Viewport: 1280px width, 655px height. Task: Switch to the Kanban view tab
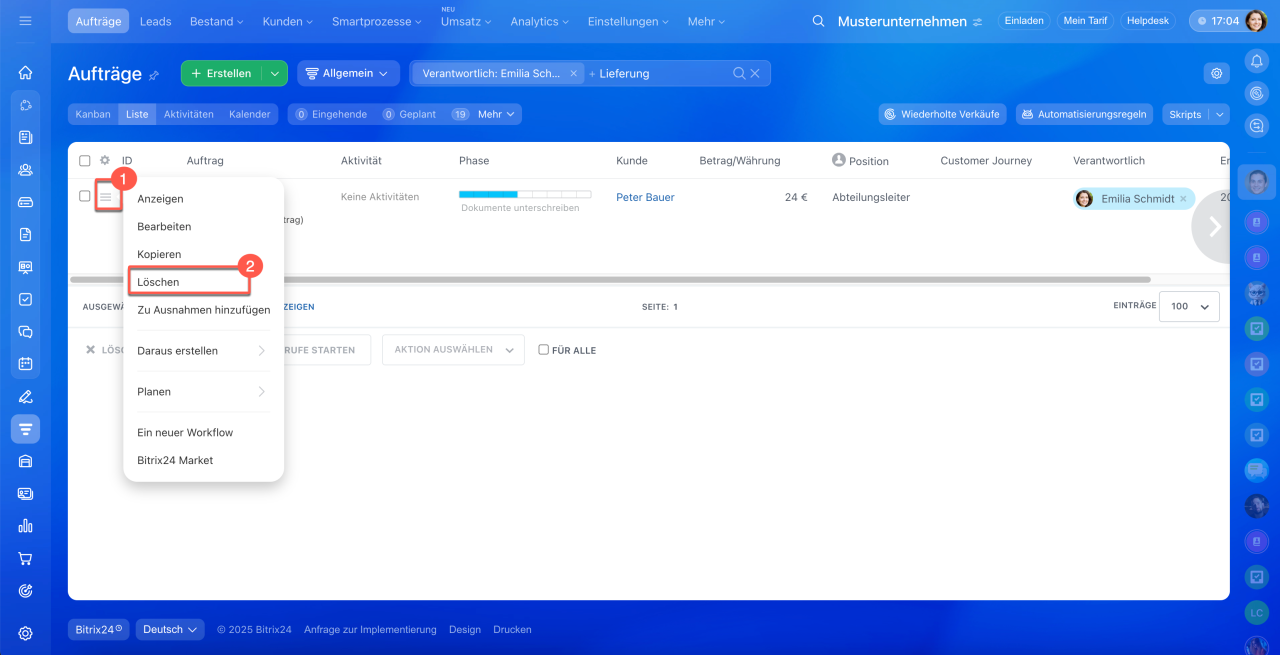tap(93, 114)
